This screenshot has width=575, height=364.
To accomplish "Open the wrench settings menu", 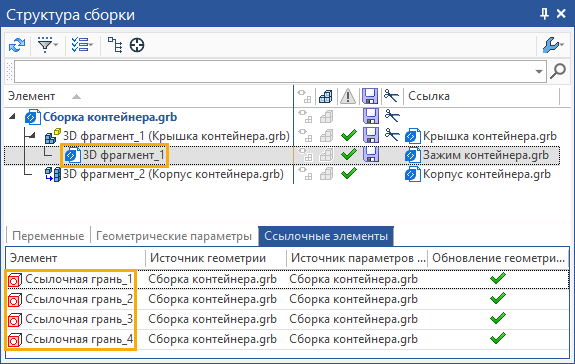I will coord(553,45).
